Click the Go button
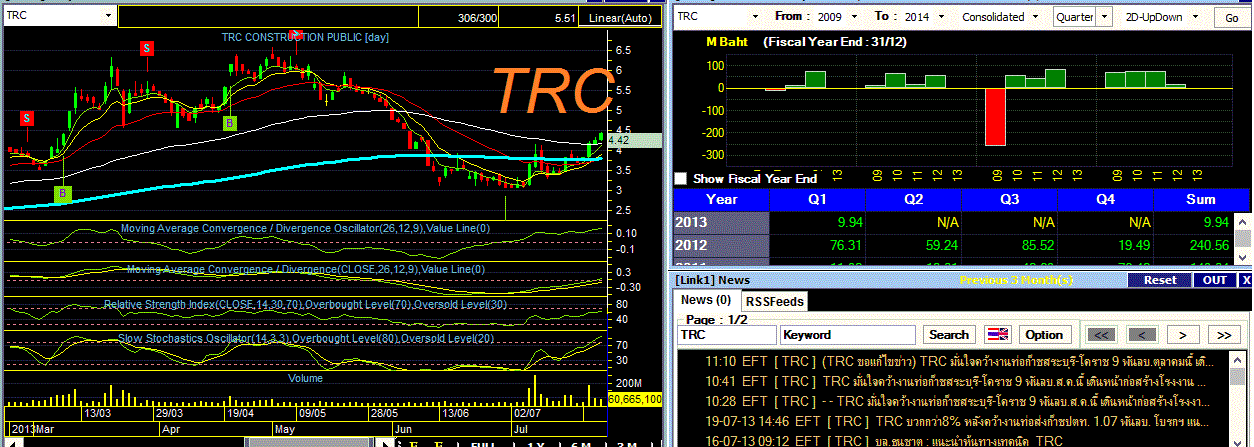This screenshot has width=1254, height=447. [x=1230, y=17]
